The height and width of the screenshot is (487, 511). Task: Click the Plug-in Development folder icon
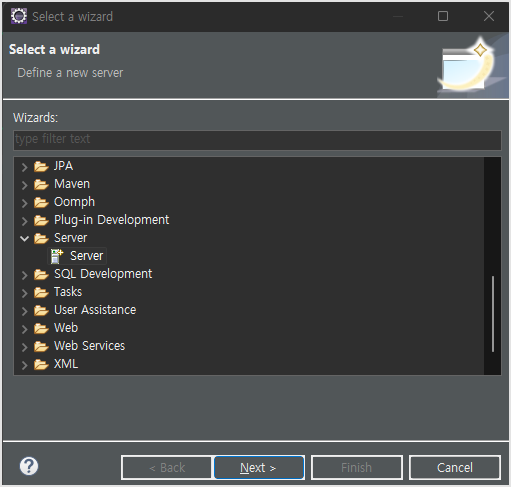(x=41, y=220)
